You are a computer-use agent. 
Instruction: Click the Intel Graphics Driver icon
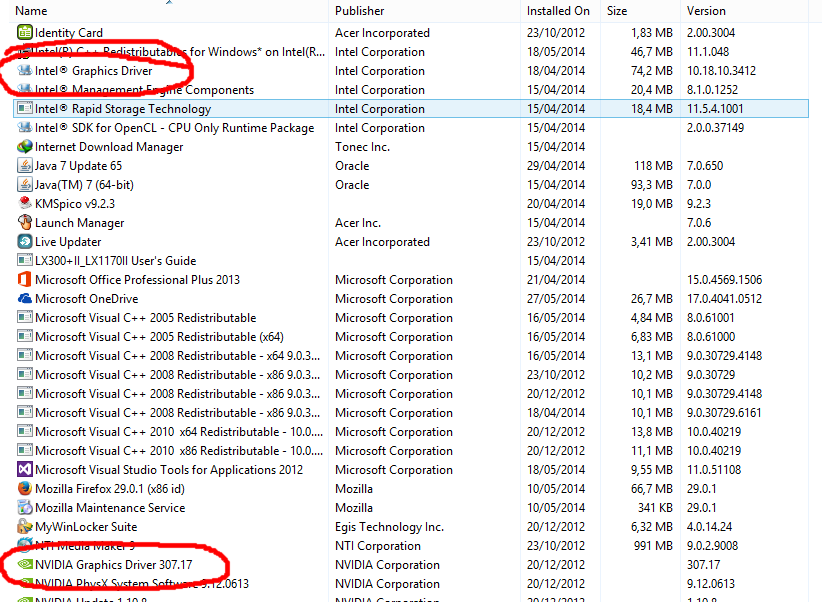point(24,70)
